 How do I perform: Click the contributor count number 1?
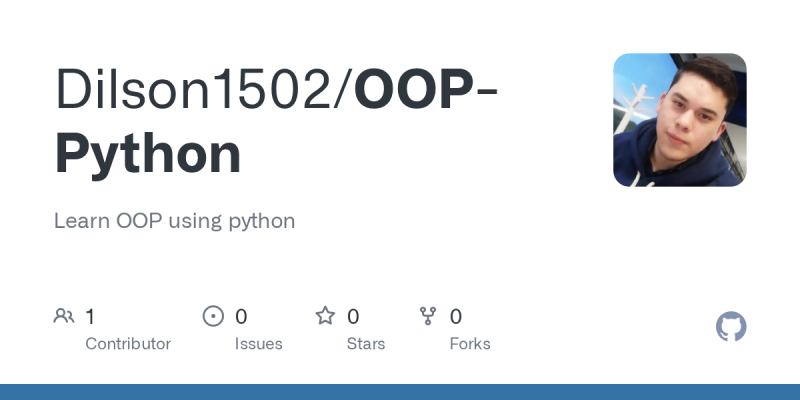[90, 317]
